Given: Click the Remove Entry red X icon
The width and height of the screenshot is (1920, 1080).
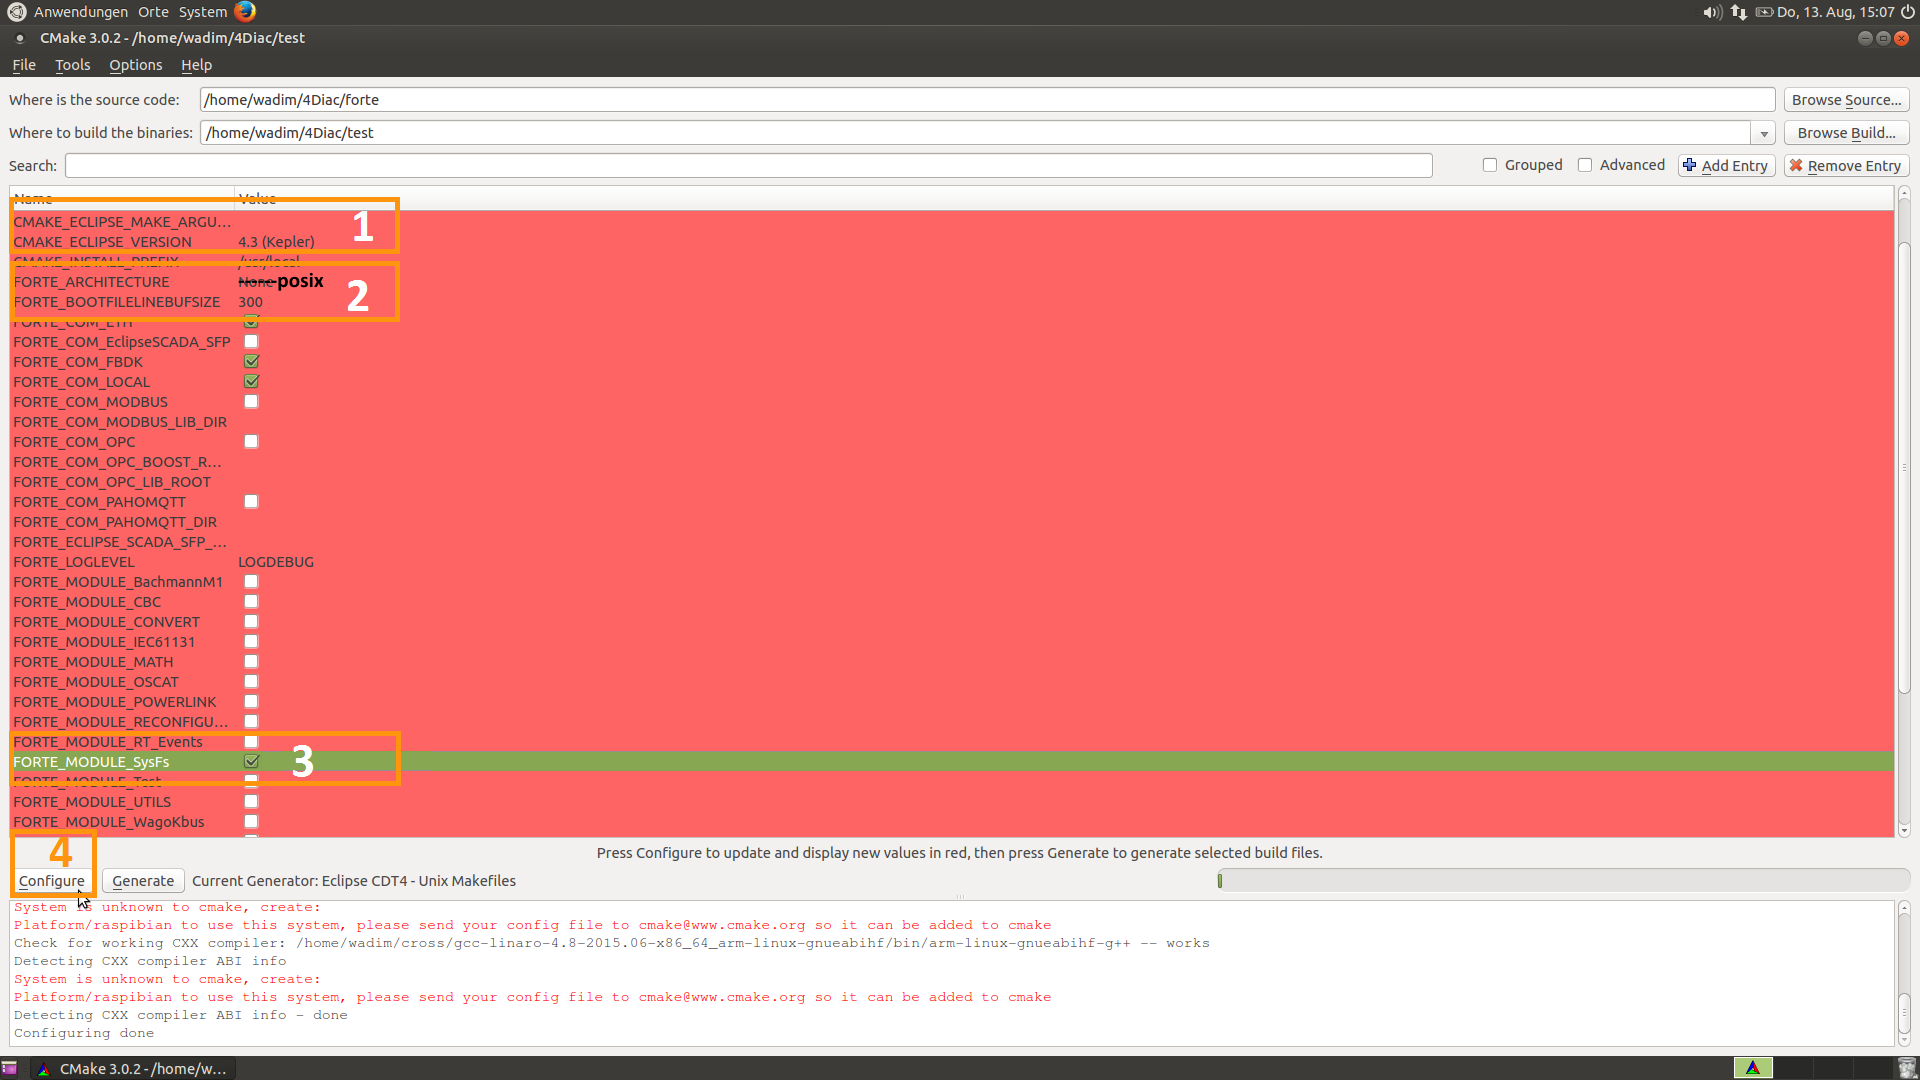Looking at the screenshot, I should tap(1798, 165).
